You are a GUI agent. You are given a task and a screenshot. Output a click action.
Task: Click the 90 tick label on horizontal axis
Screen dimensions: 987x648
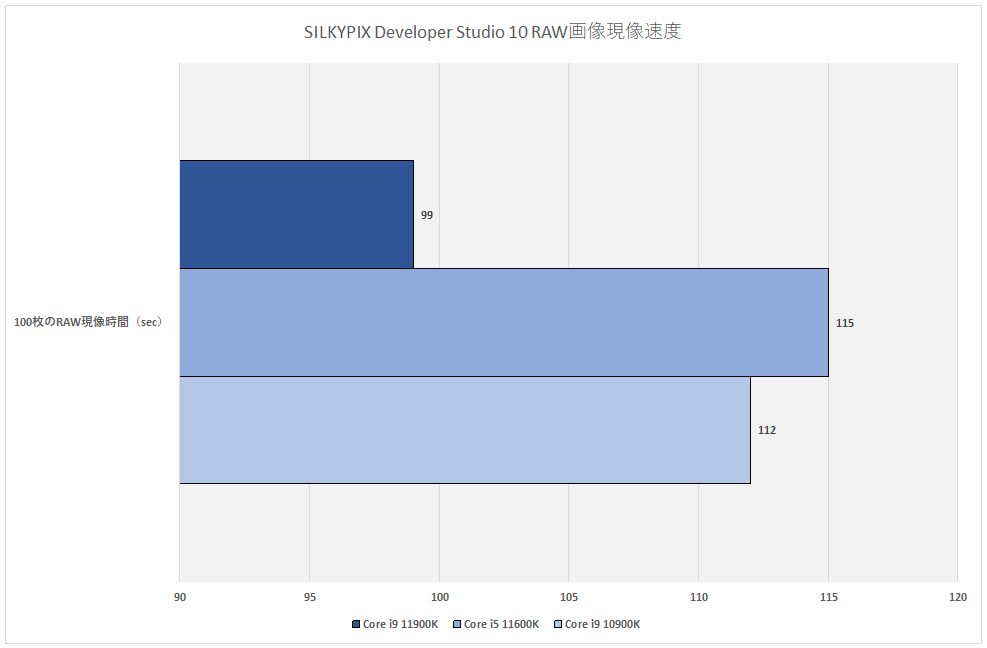[180, 598]
